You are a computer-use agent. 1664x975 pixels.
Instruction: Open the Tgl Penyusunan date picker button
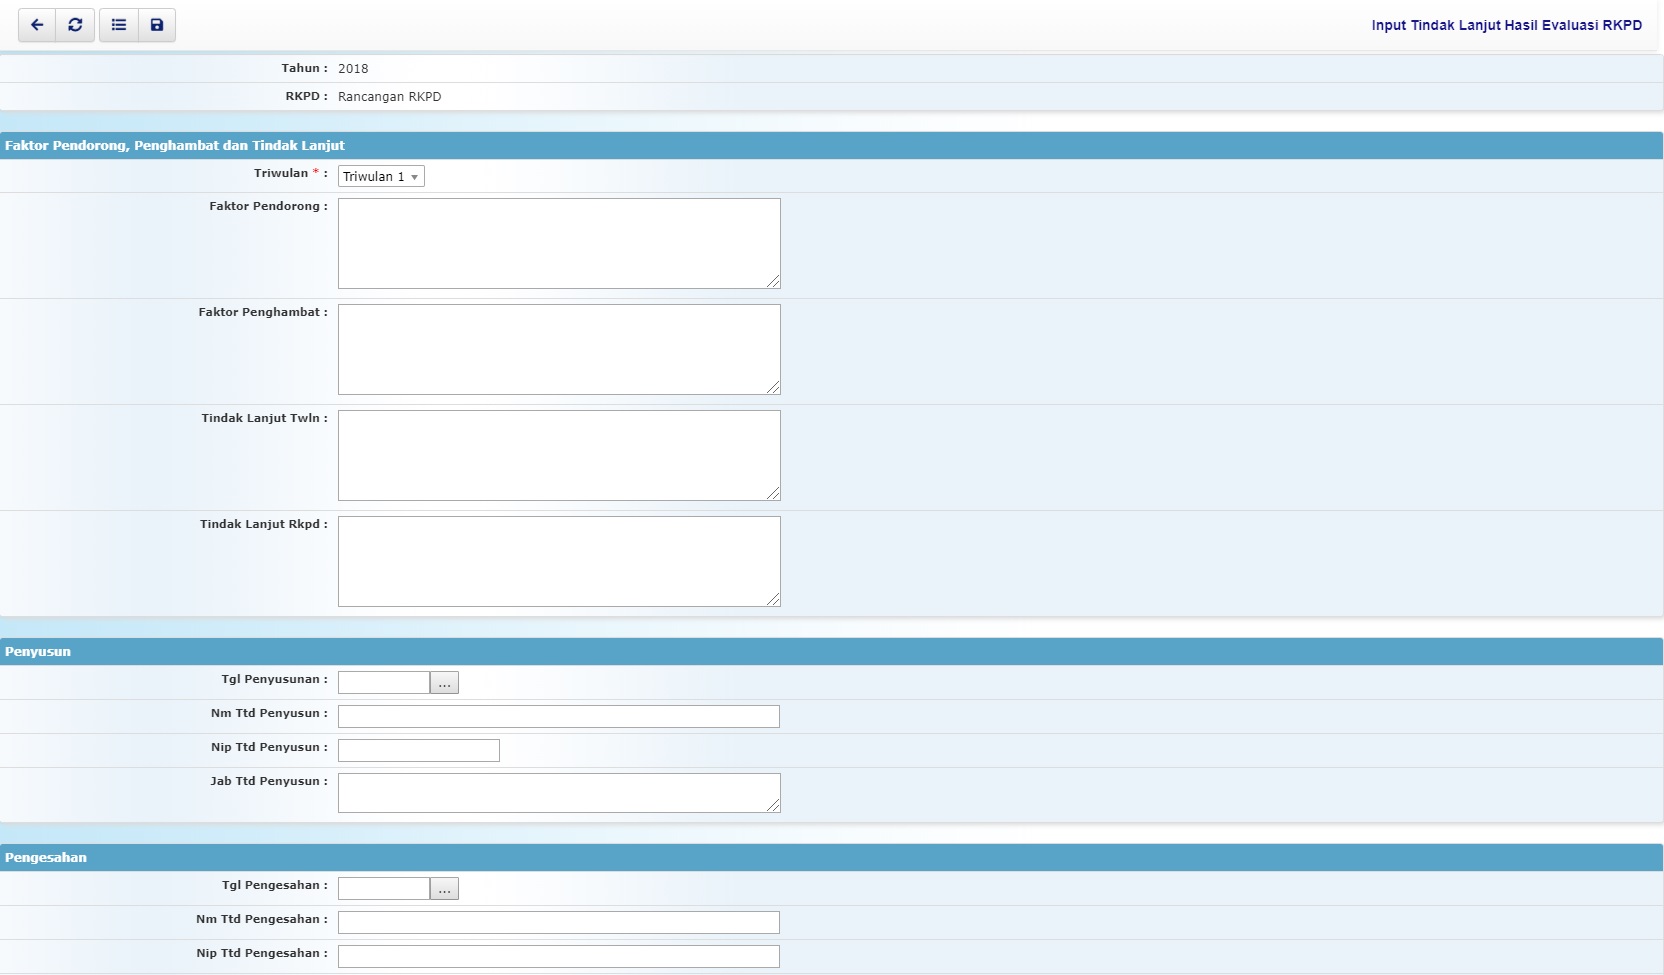pyautogui.click(x=444, y=683)
